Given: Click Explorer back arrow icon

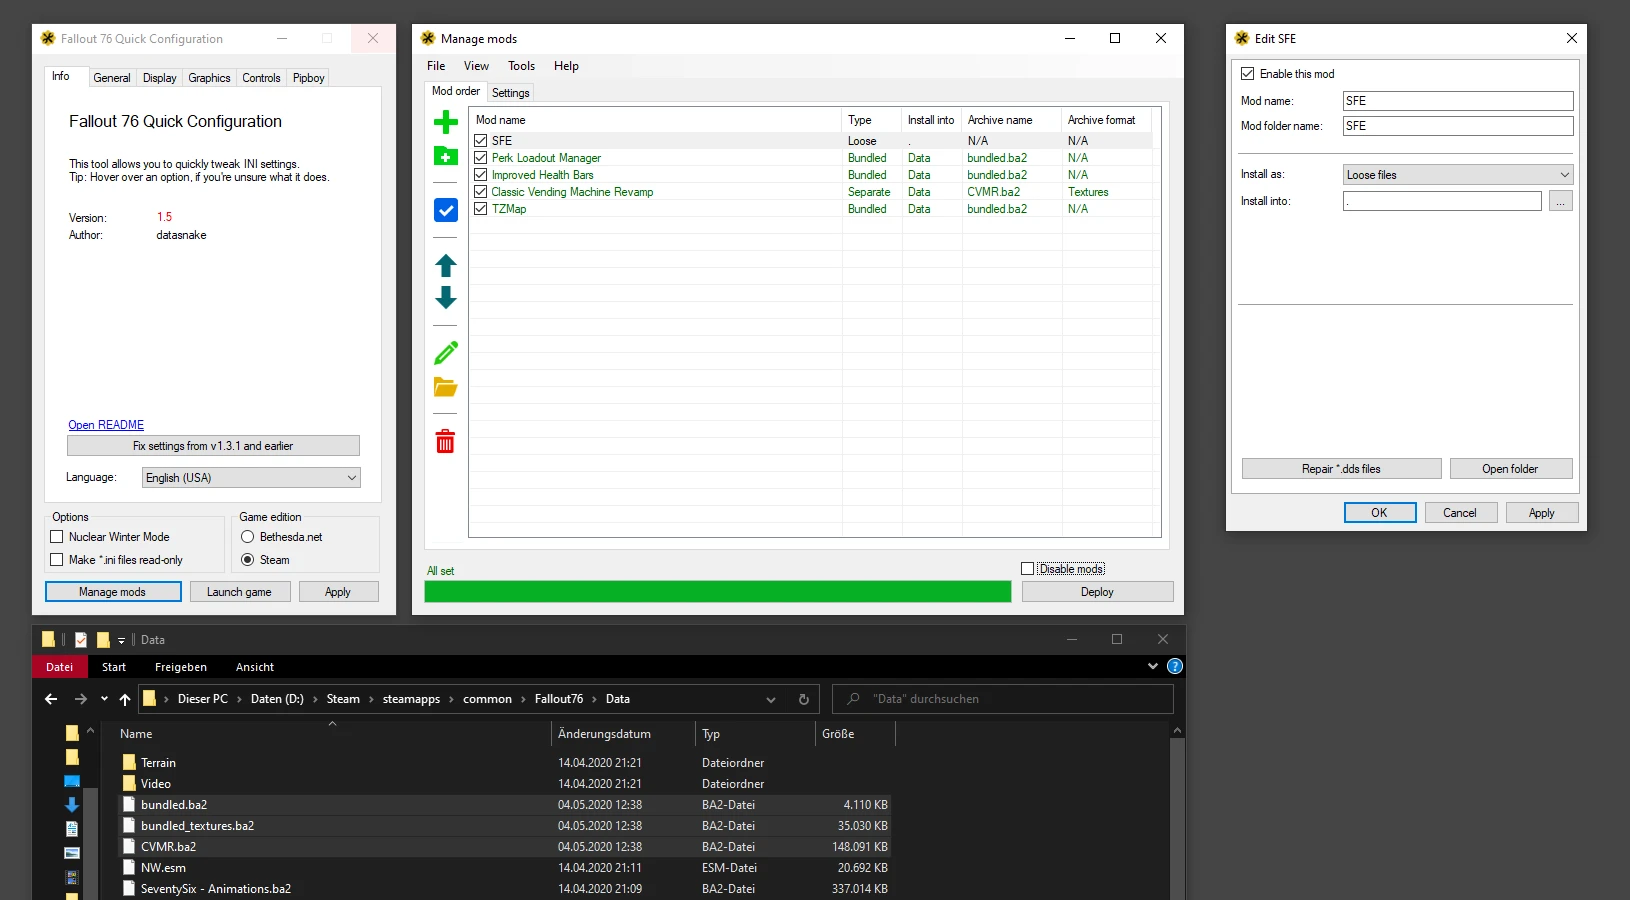Looking at the screenshot, I should point(51,699).
